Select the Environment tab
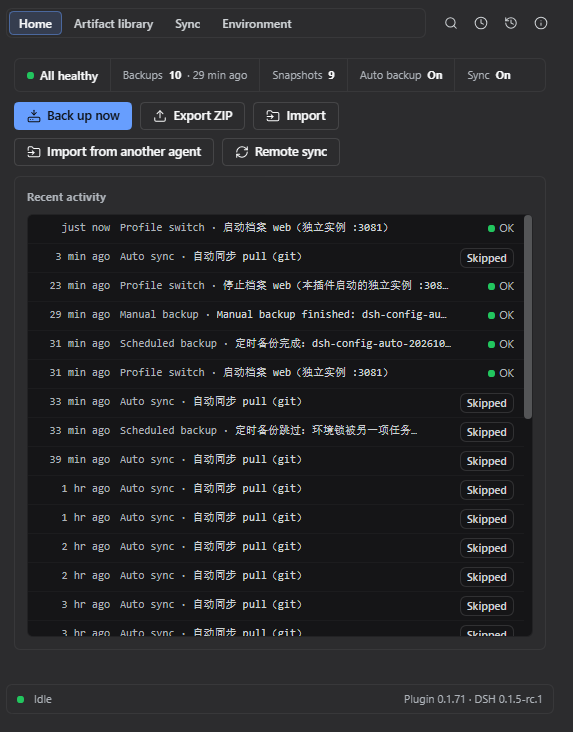This screenshot has height=732, width=573. [257, 23]
